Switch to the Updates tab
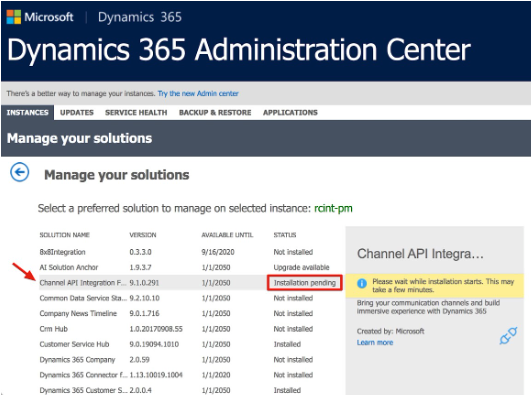The height and width of the screenshot is (398, 531). 77,112
